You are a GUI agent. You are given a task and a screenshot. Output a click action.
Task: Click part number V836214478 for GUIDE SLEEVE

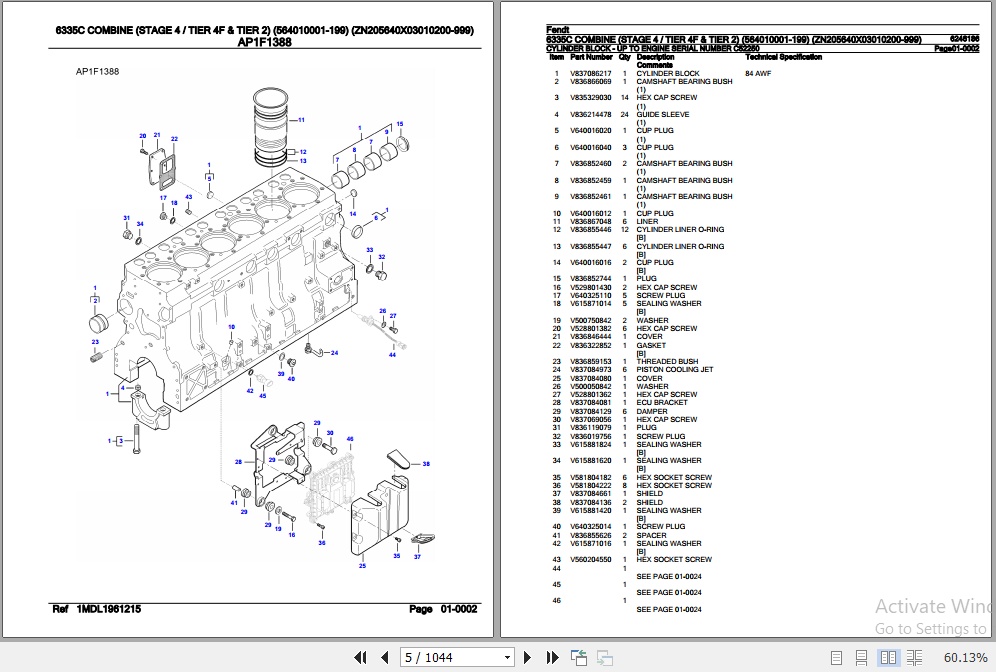click(591, 115)
